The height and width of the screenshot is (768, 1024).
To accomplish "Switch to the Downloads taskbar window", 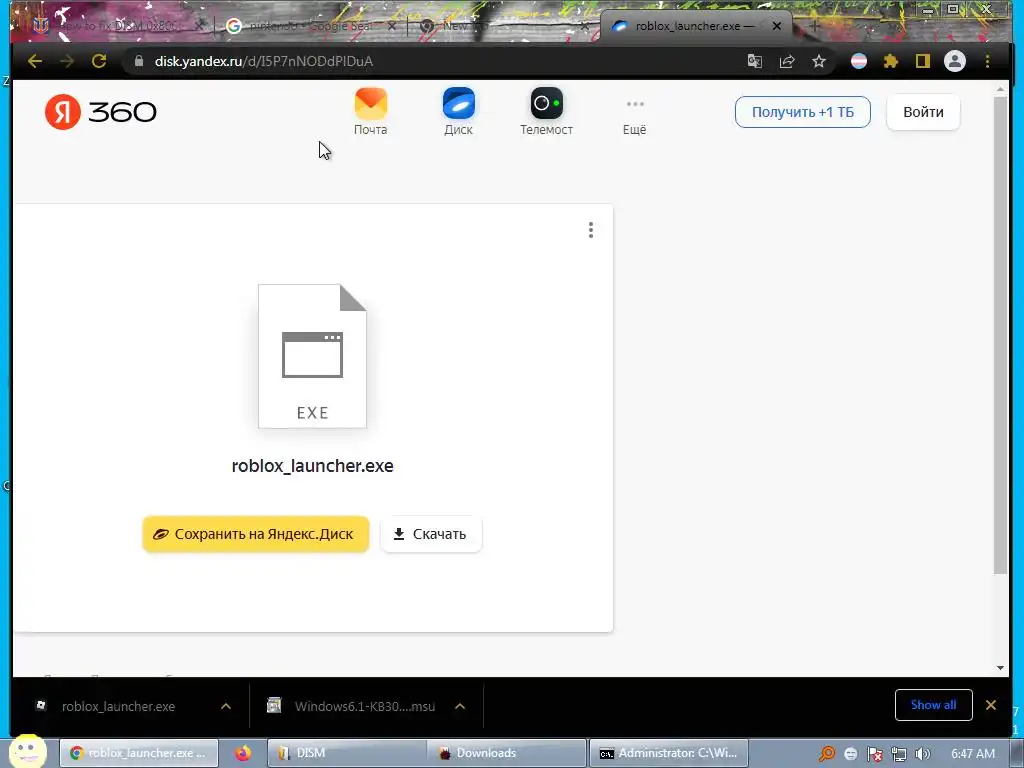I will 506,753.
